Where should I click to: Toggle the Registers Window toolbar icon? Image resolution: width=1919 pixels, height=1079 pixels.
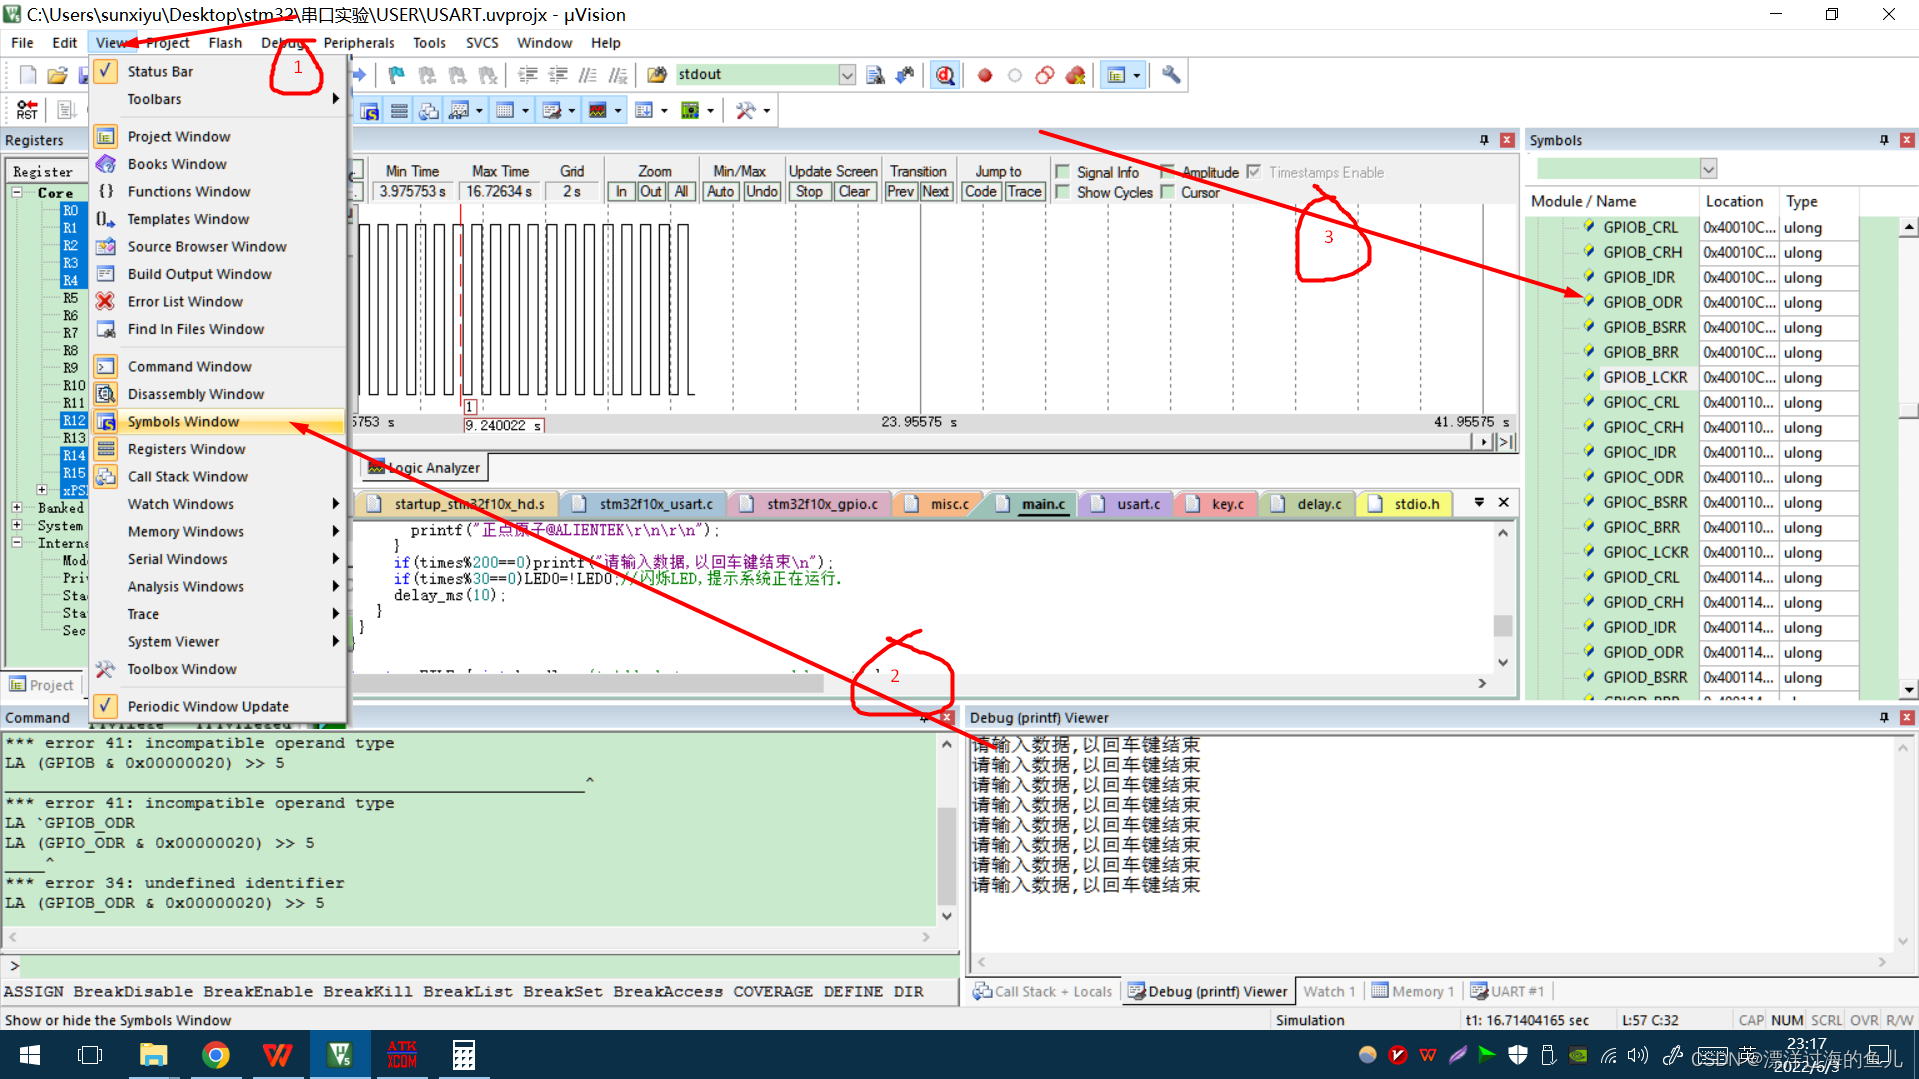[x=399, y=110]
